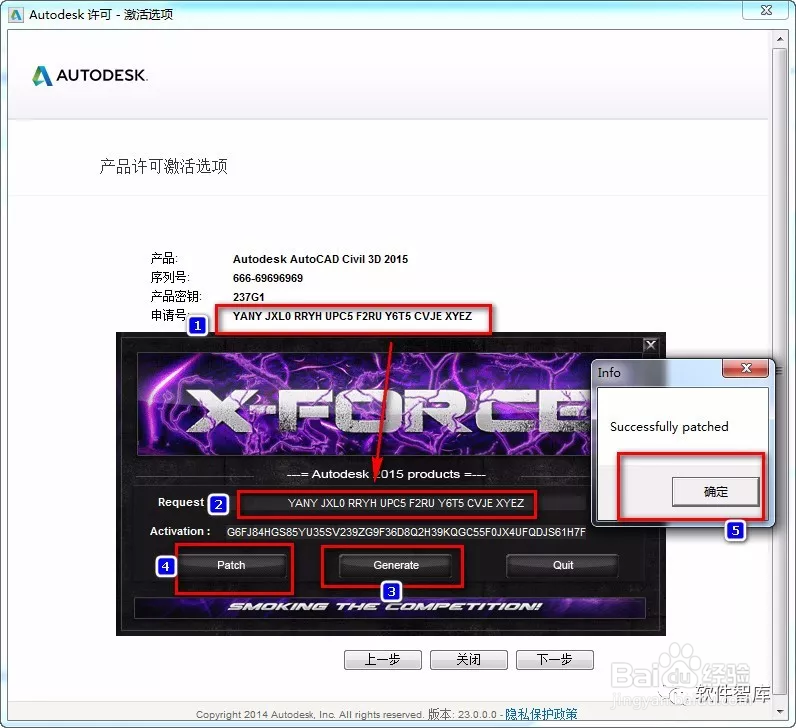Confirm Info dialog with 确定 button
Image resolution: width=796 pixels, height=728 pixels.
tap(715, 491)
